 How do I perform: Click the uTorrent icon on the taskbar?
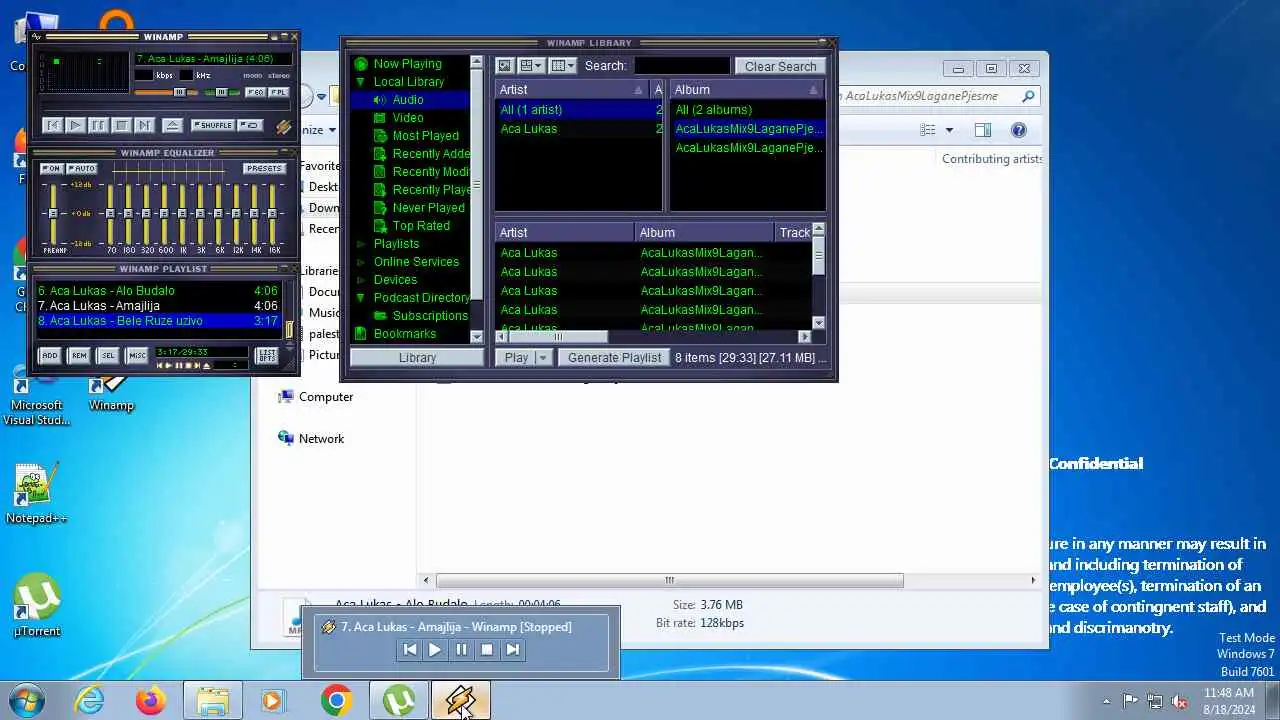pos(398,701)
